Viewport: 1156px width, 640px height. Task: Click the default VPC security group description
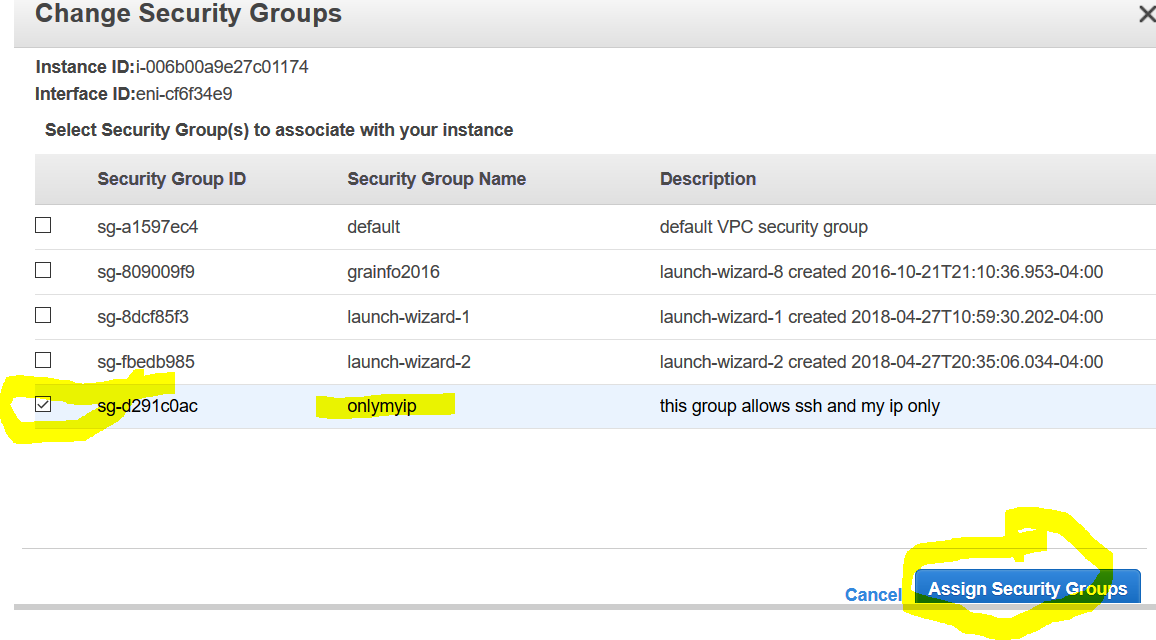click(x=763, y=227)
